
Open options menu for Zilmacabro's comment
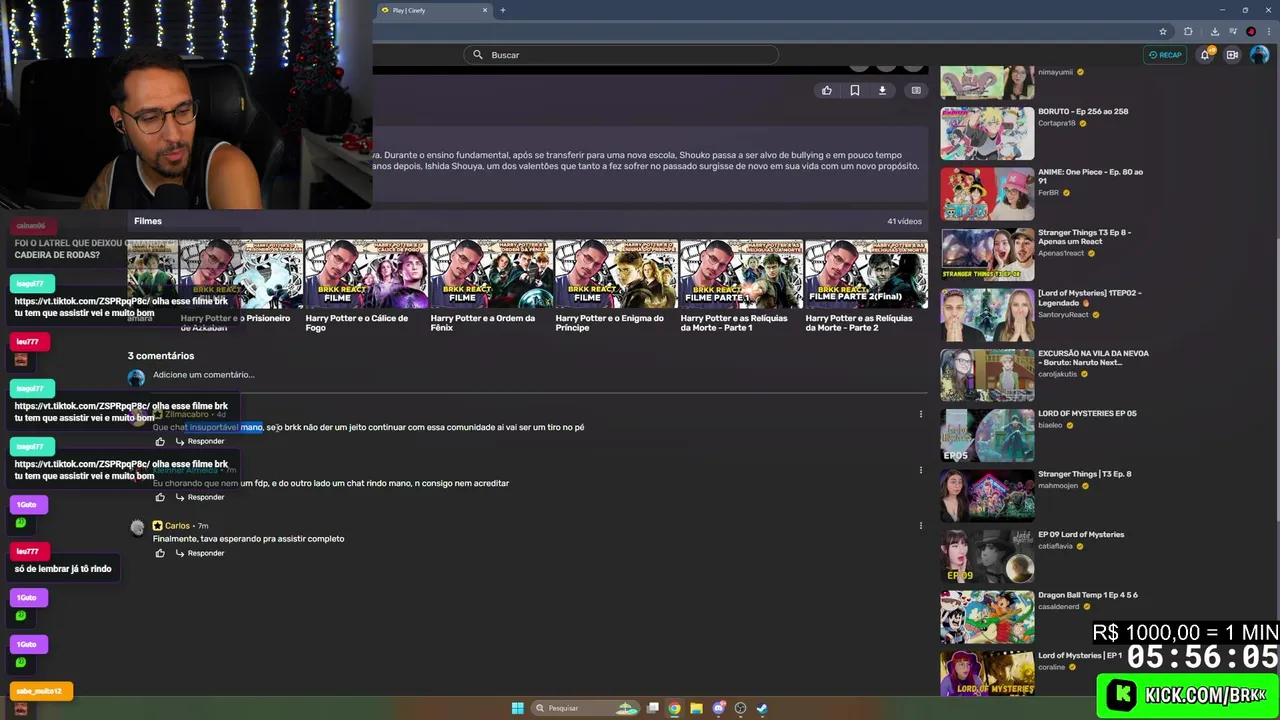tap(921, 414)
